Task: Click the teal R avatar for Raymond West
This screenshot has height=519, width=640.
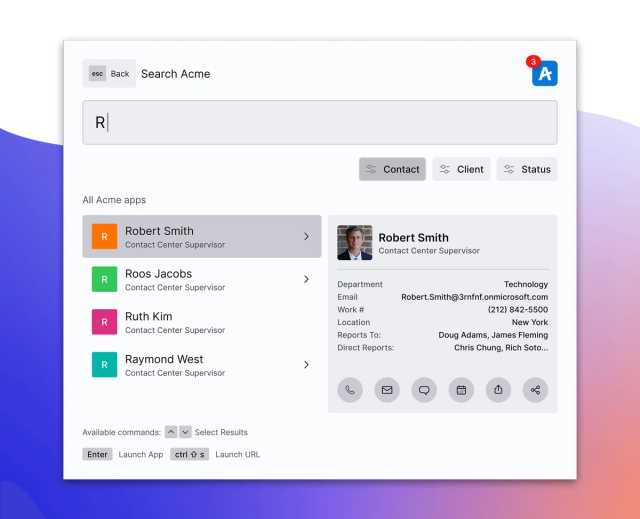Action: point(104,365)
